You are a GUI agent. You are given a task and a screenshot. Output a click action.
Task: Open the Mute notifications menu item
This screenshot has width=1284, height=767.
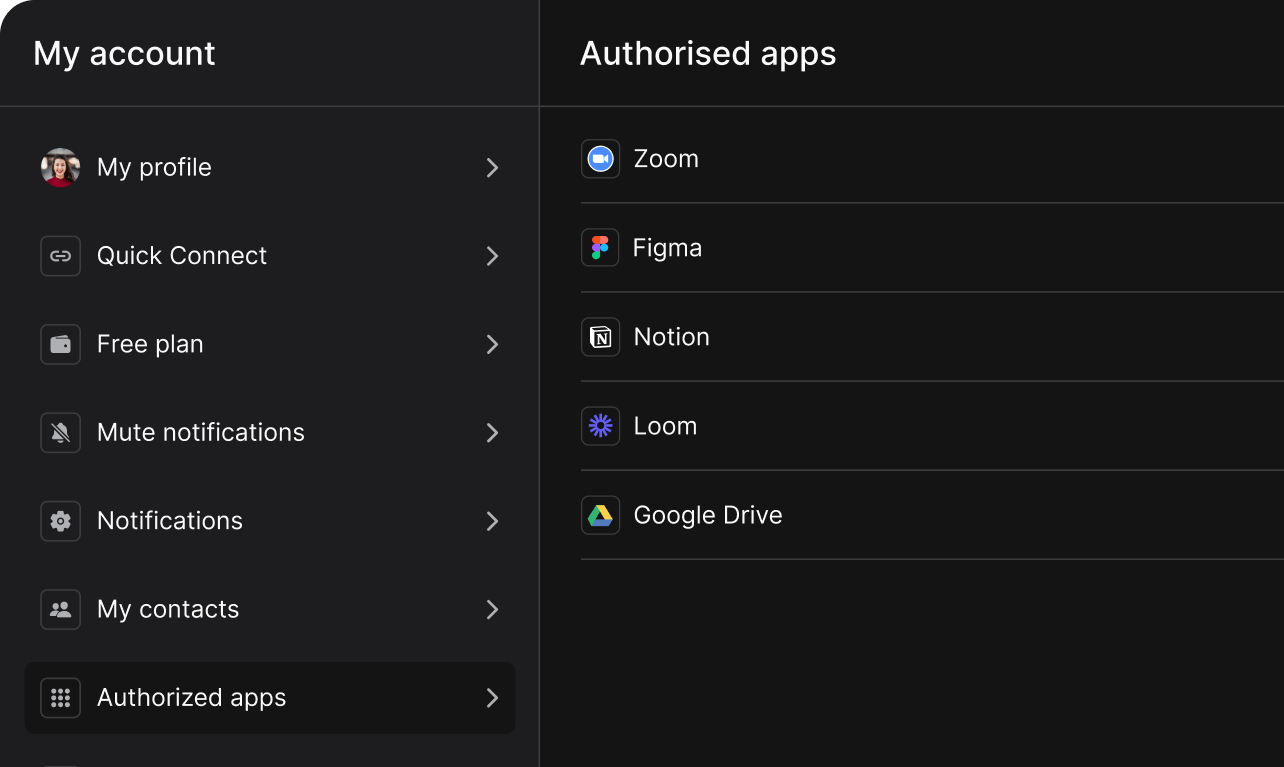coord(200,433)
